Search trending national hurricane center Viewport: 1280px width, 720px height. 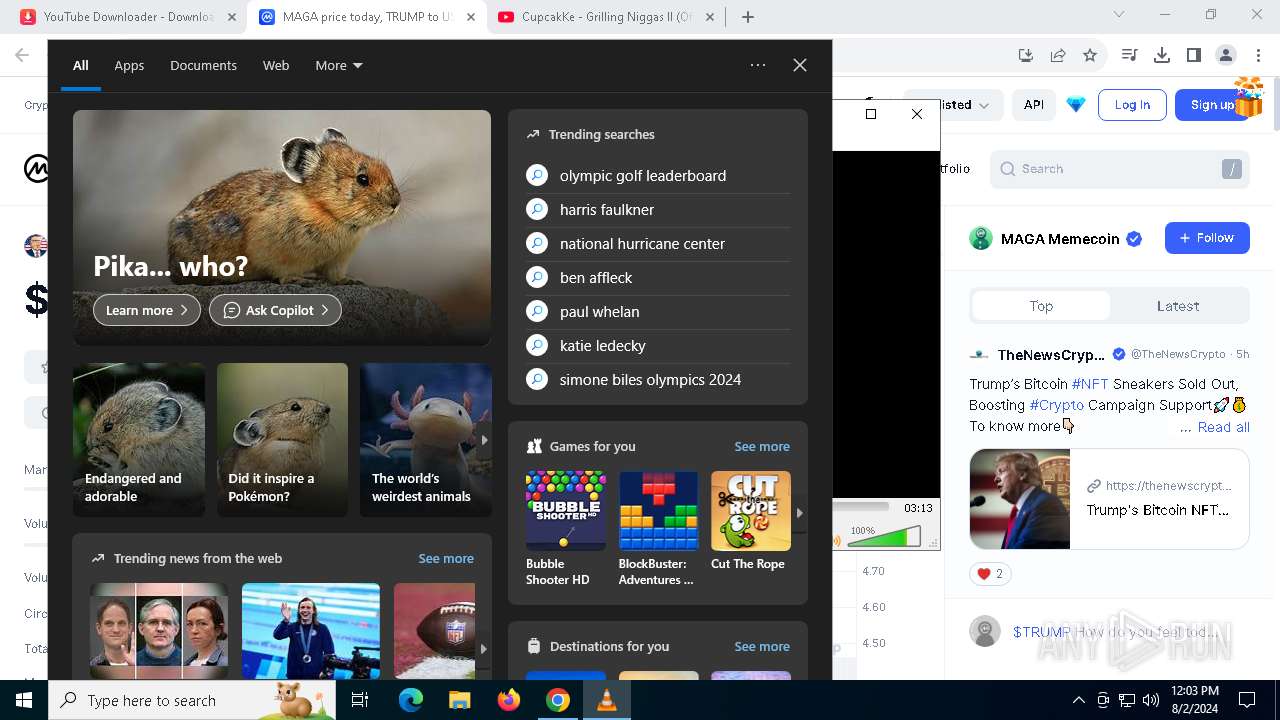[x=658, y=243]
